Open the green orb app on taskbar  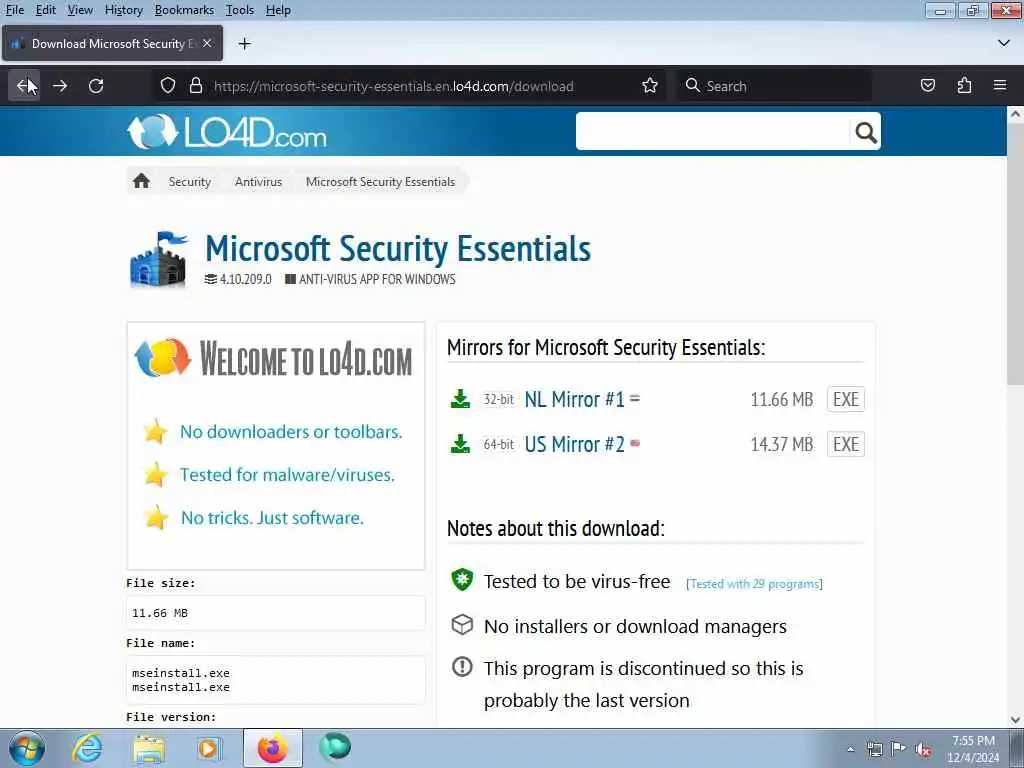coord(335,747)
